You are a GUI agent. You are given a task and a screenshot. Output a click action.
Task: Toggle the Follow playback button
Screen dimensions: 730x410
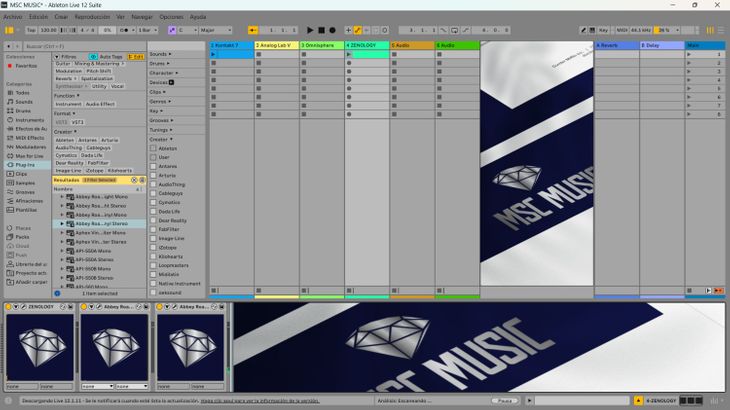click(x=253, y=30)
